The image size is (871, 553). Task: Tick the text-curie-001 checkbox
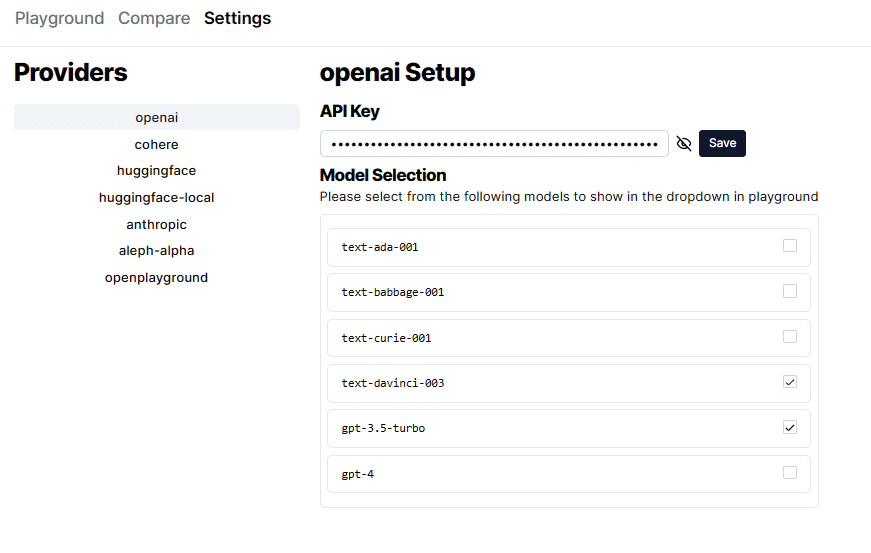coord(790,337)
